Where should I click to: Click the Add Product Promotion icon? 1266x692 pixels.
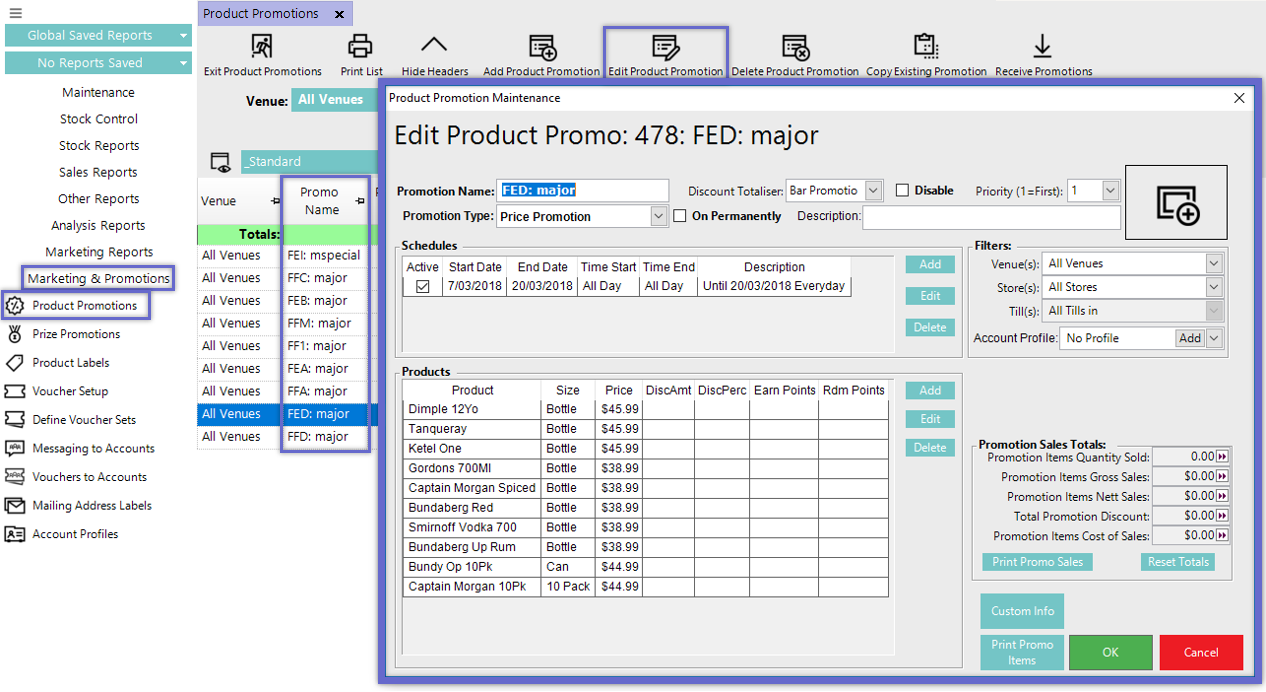coord(542,46)
